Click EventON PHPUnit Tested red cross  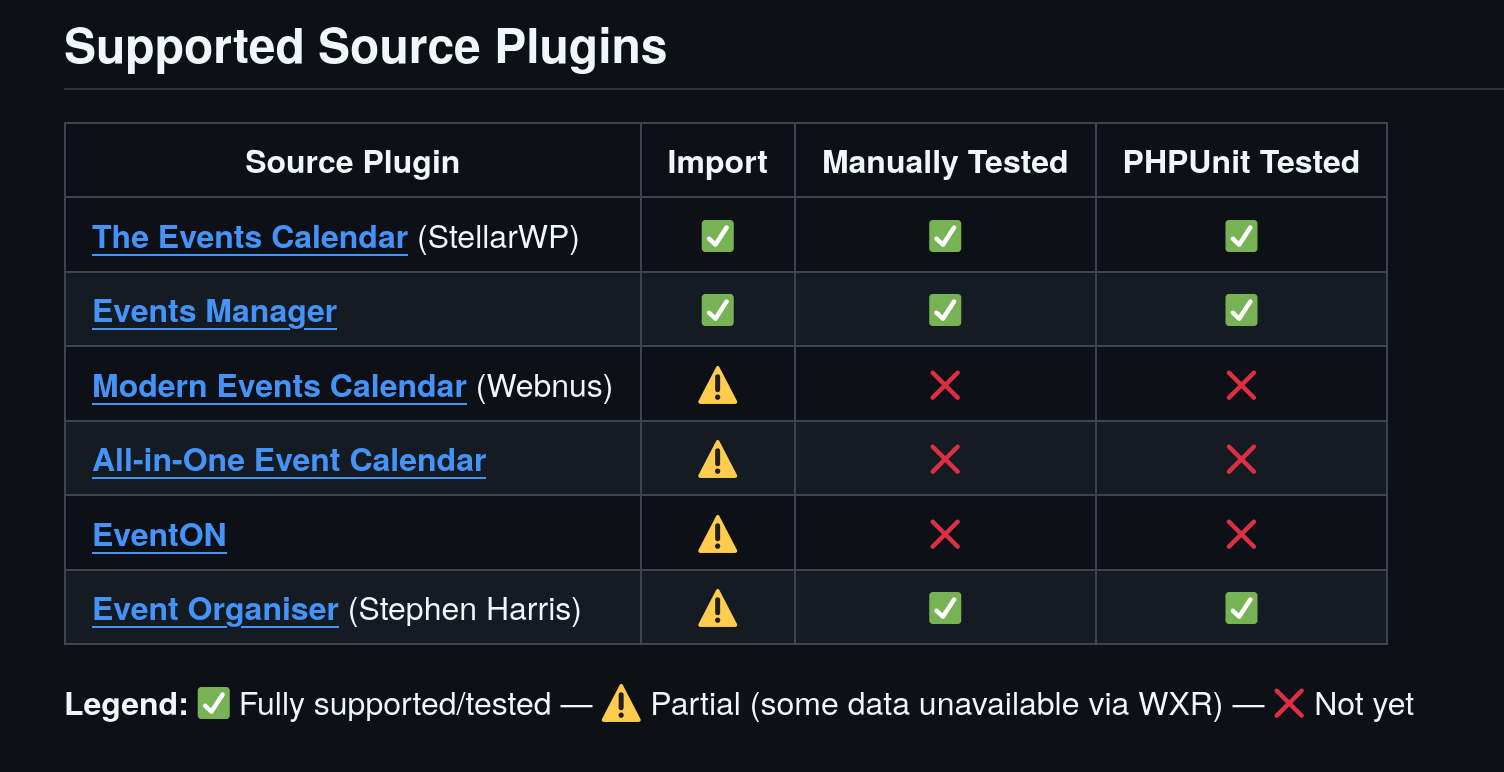click(1241, 534)
